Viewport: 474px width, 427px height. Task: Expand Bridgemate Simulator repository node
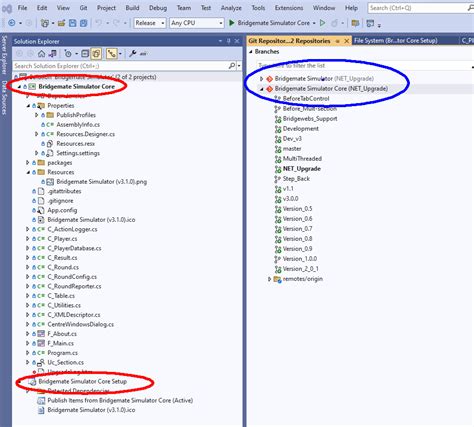coord(262,79)
